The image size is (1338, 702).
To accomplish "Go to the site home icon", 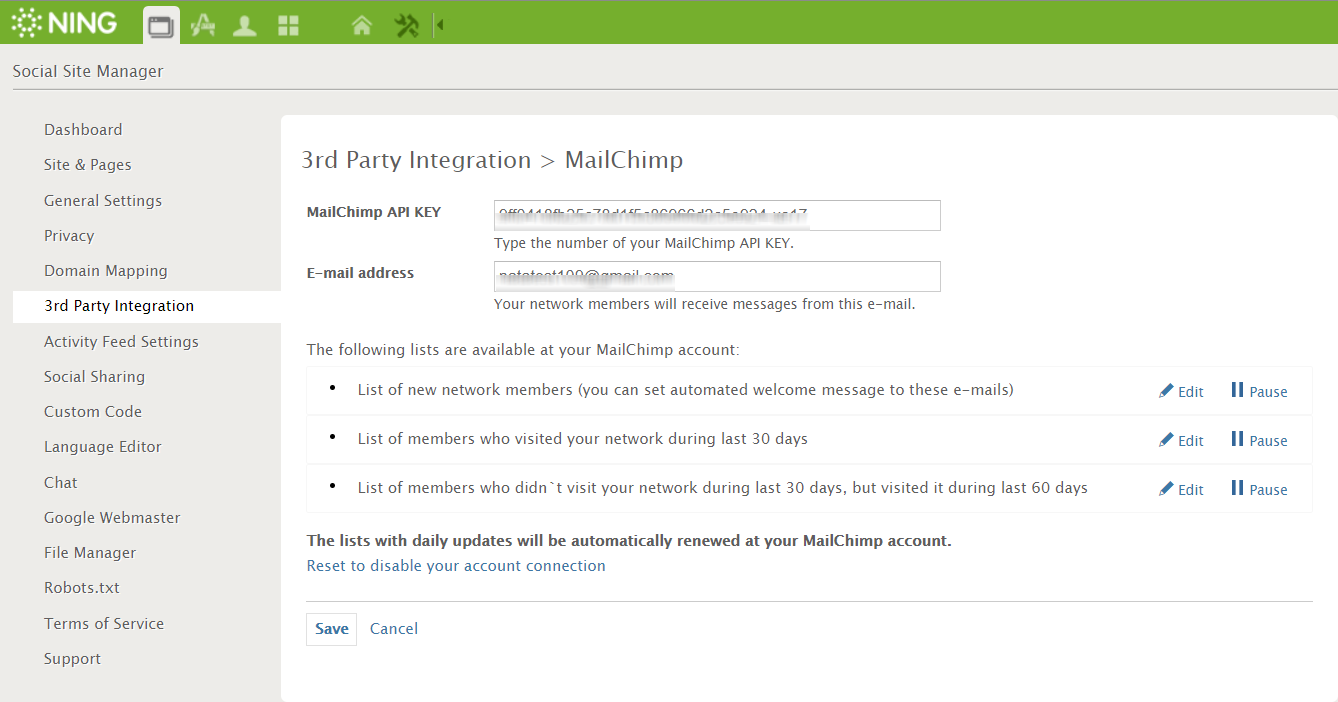I will [x=362, y=26].
